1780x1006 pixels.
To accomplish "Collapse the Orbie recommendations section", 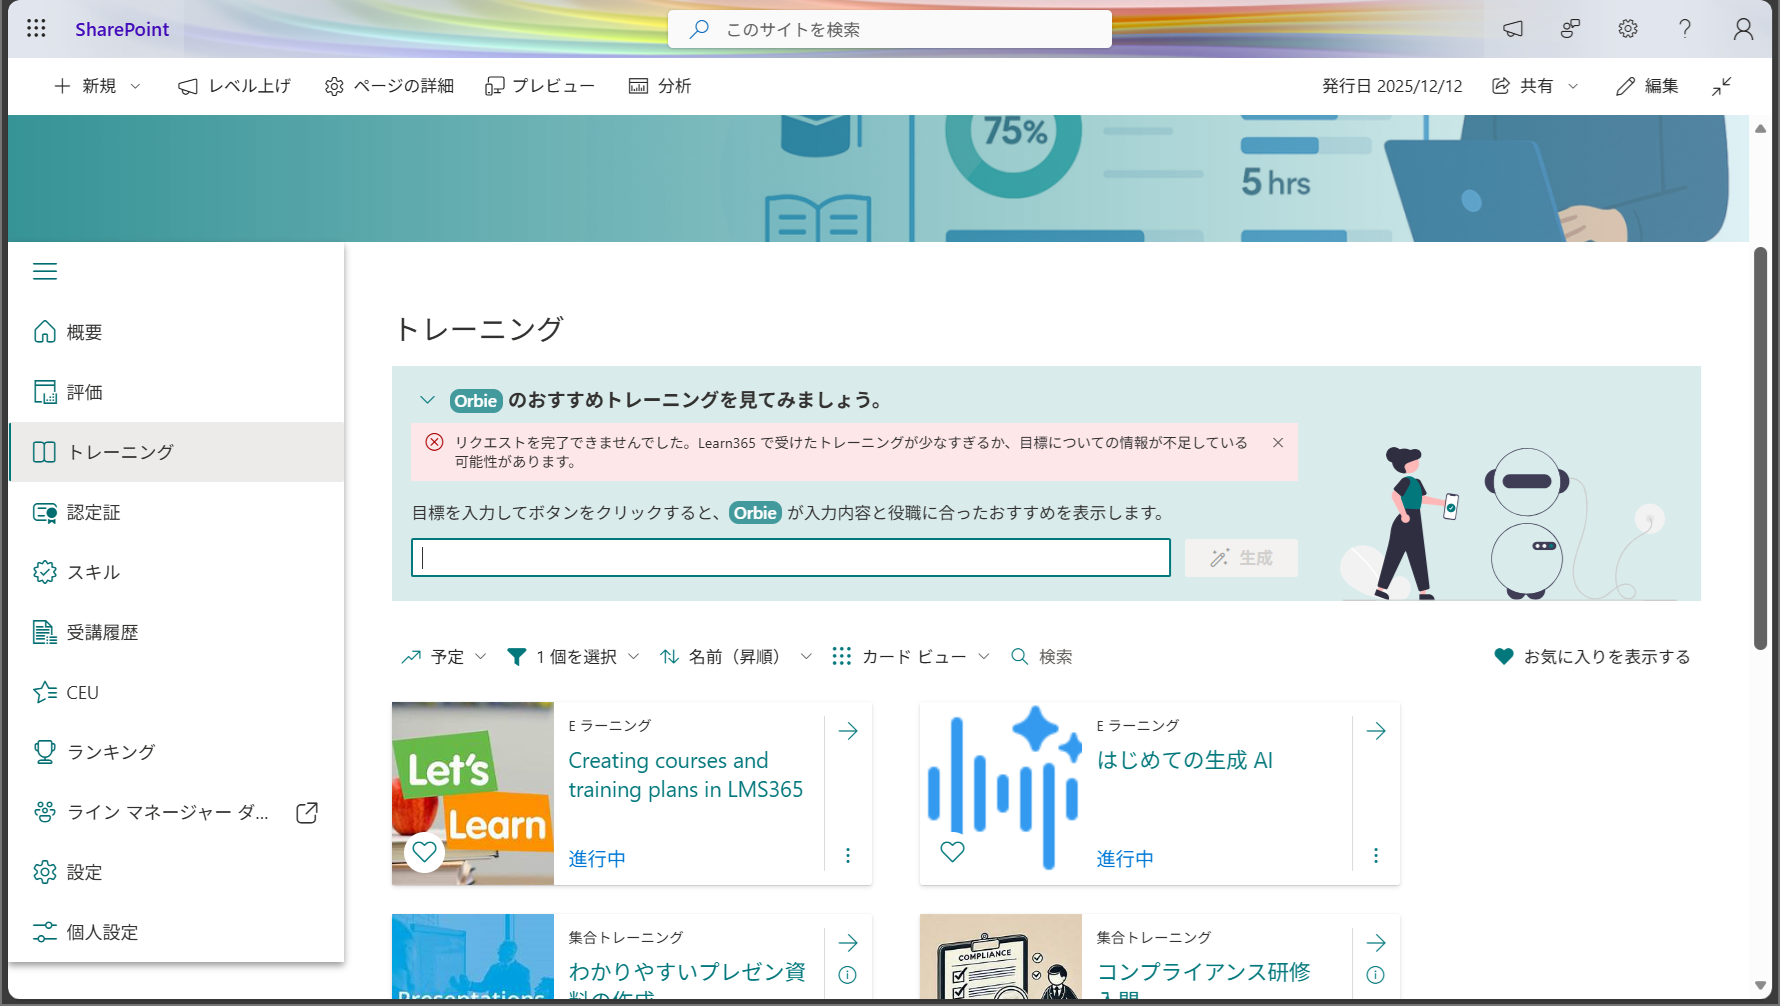I will click(427, 400).
